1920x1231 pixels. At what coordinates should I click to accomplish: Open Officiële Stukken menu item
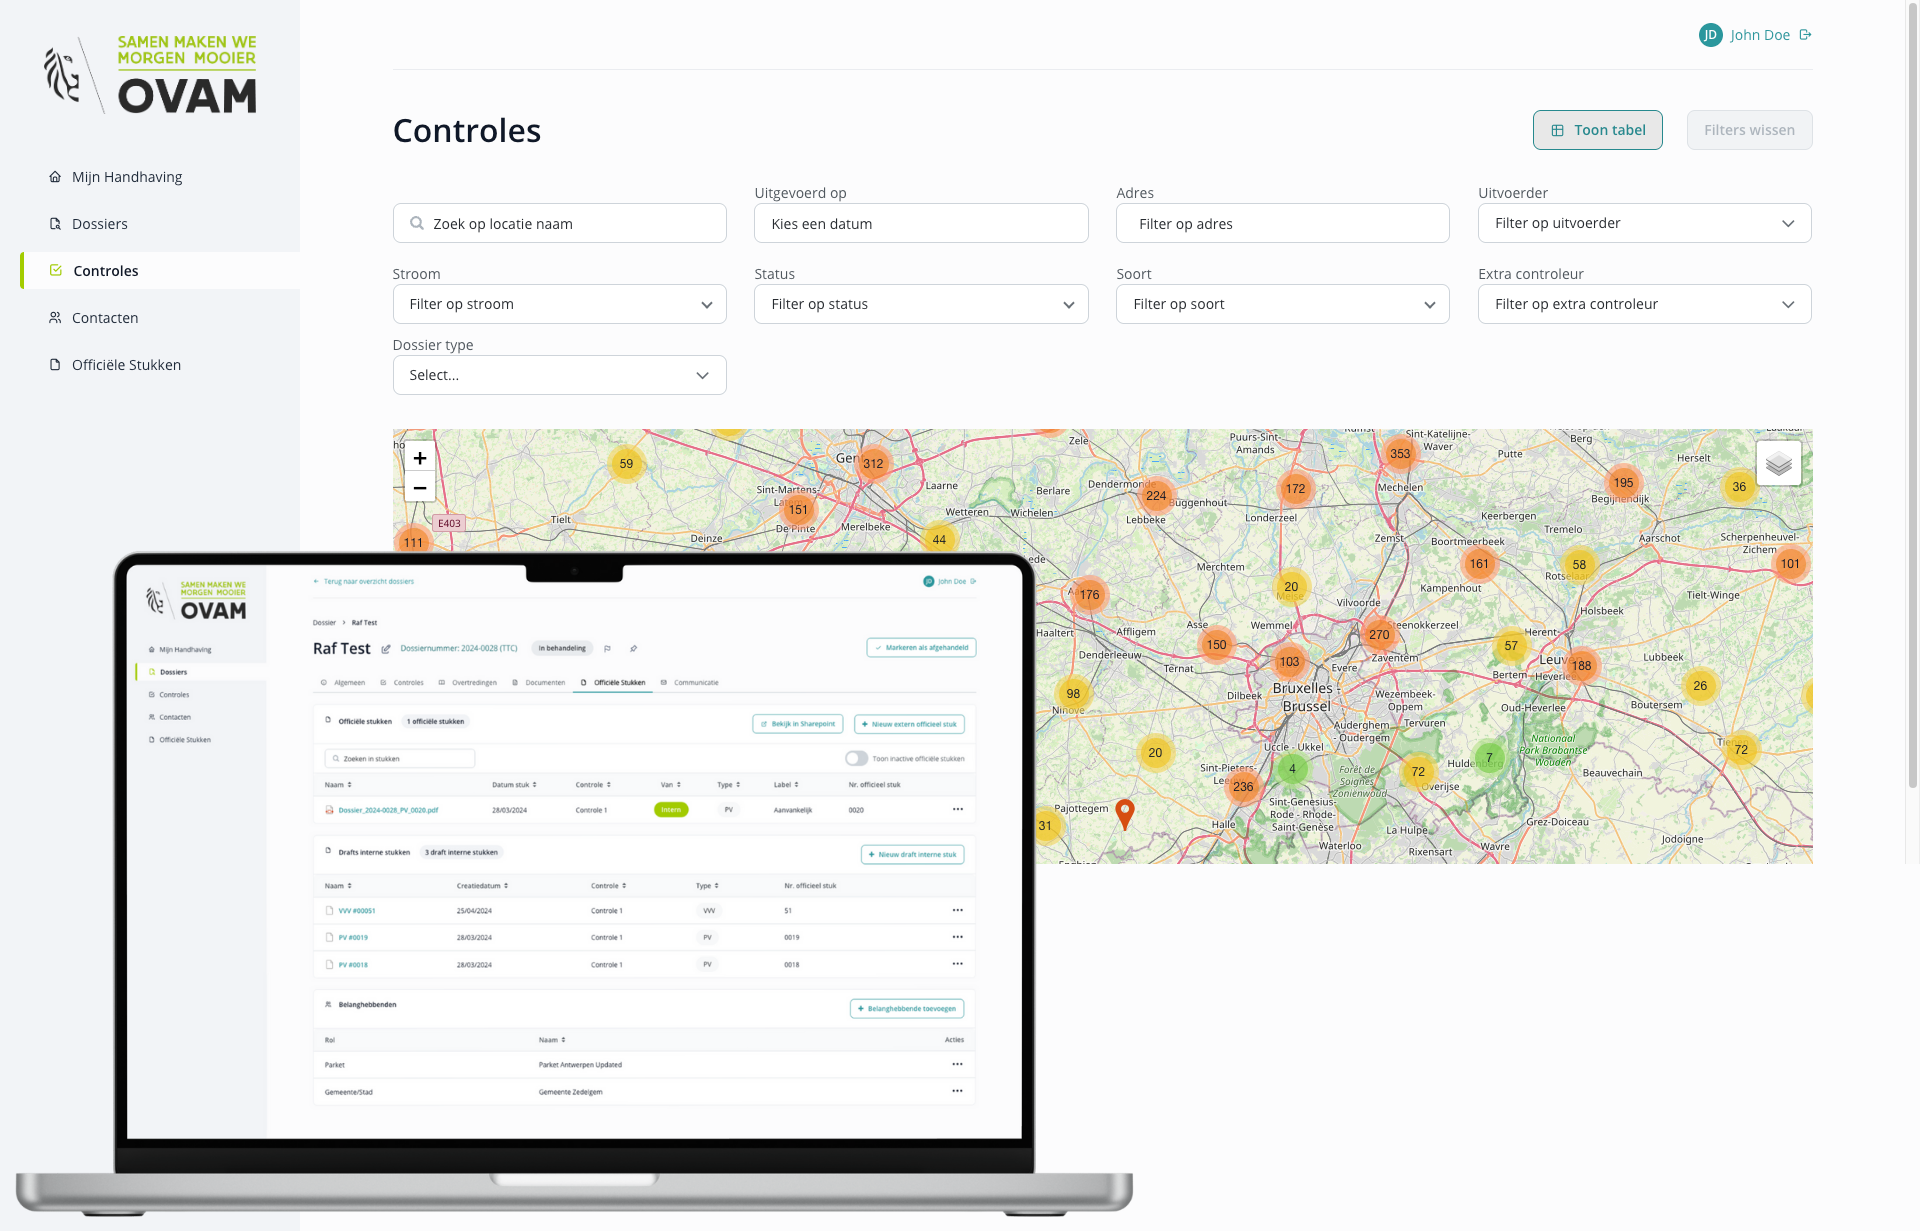(x=126, y=365)
